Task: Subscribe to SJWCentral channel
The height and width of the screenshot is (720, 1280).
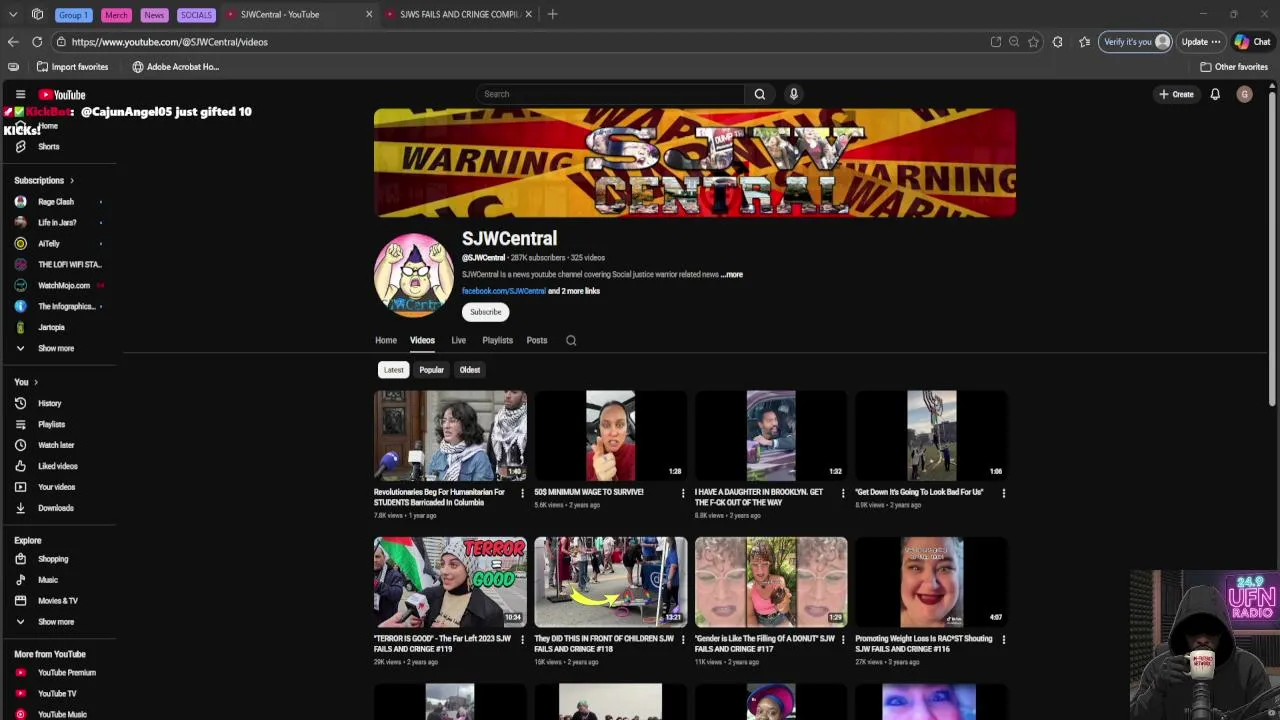Action: [x=486, y=312]
